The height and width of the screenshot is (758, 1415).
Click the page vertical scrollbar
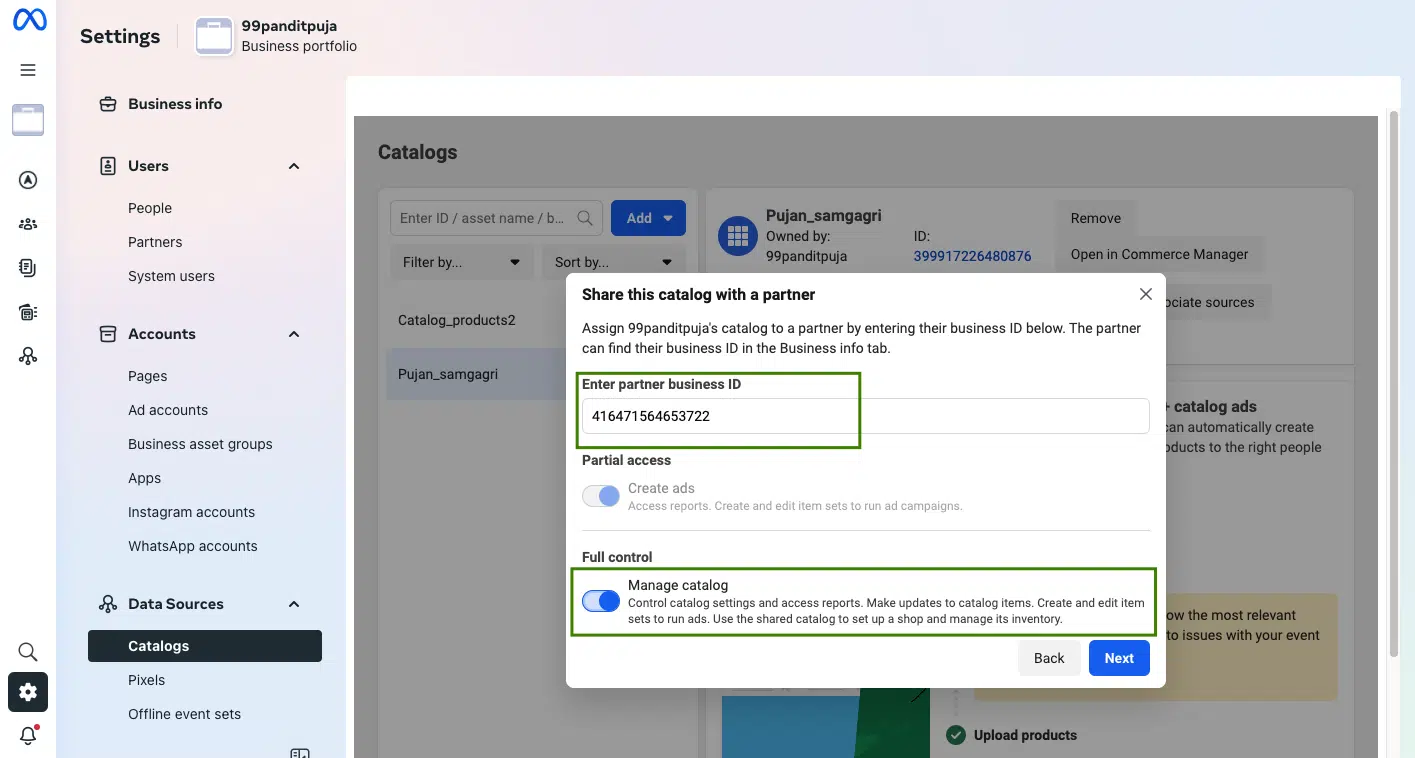1394,385
